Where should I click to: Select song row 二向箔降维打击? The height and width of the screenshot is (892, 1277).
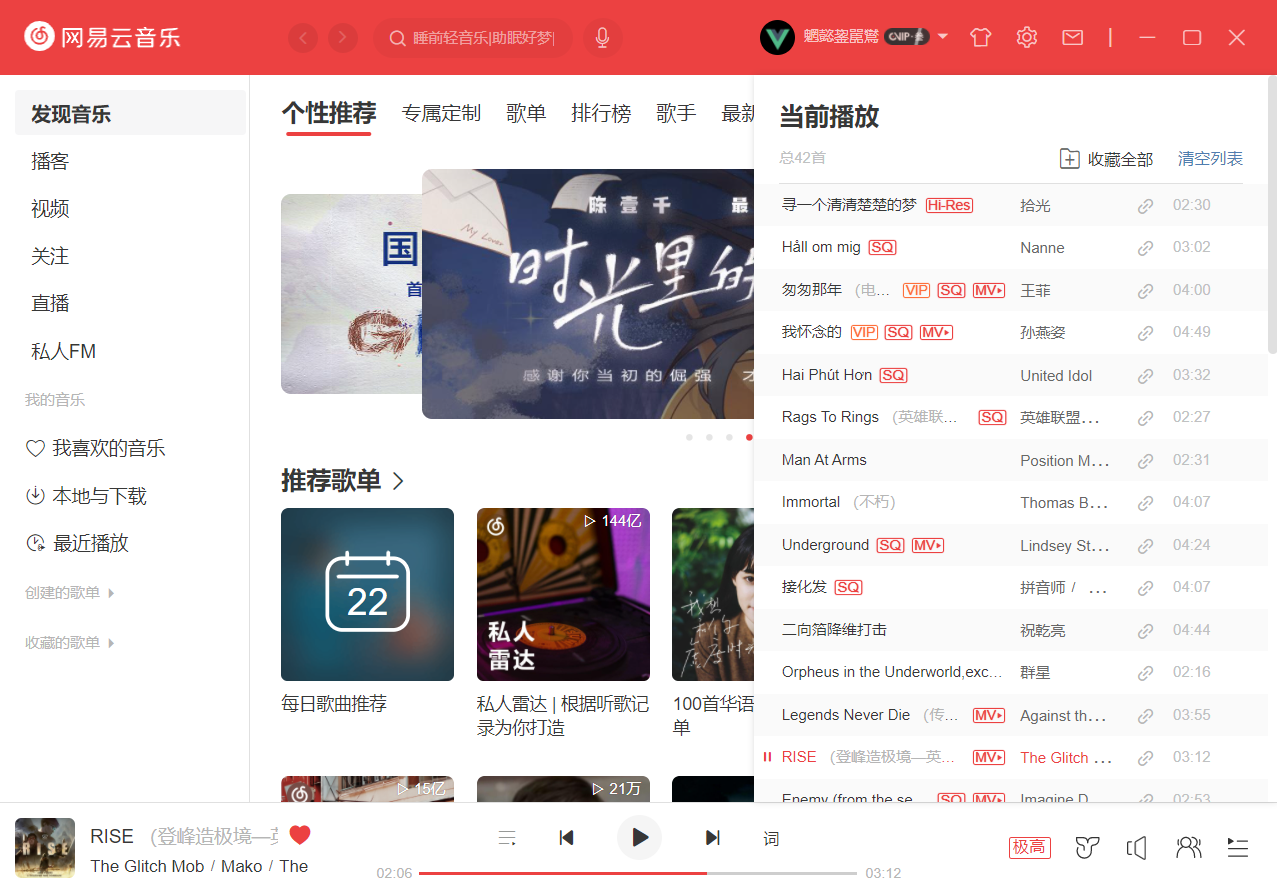coord(1010,630)
